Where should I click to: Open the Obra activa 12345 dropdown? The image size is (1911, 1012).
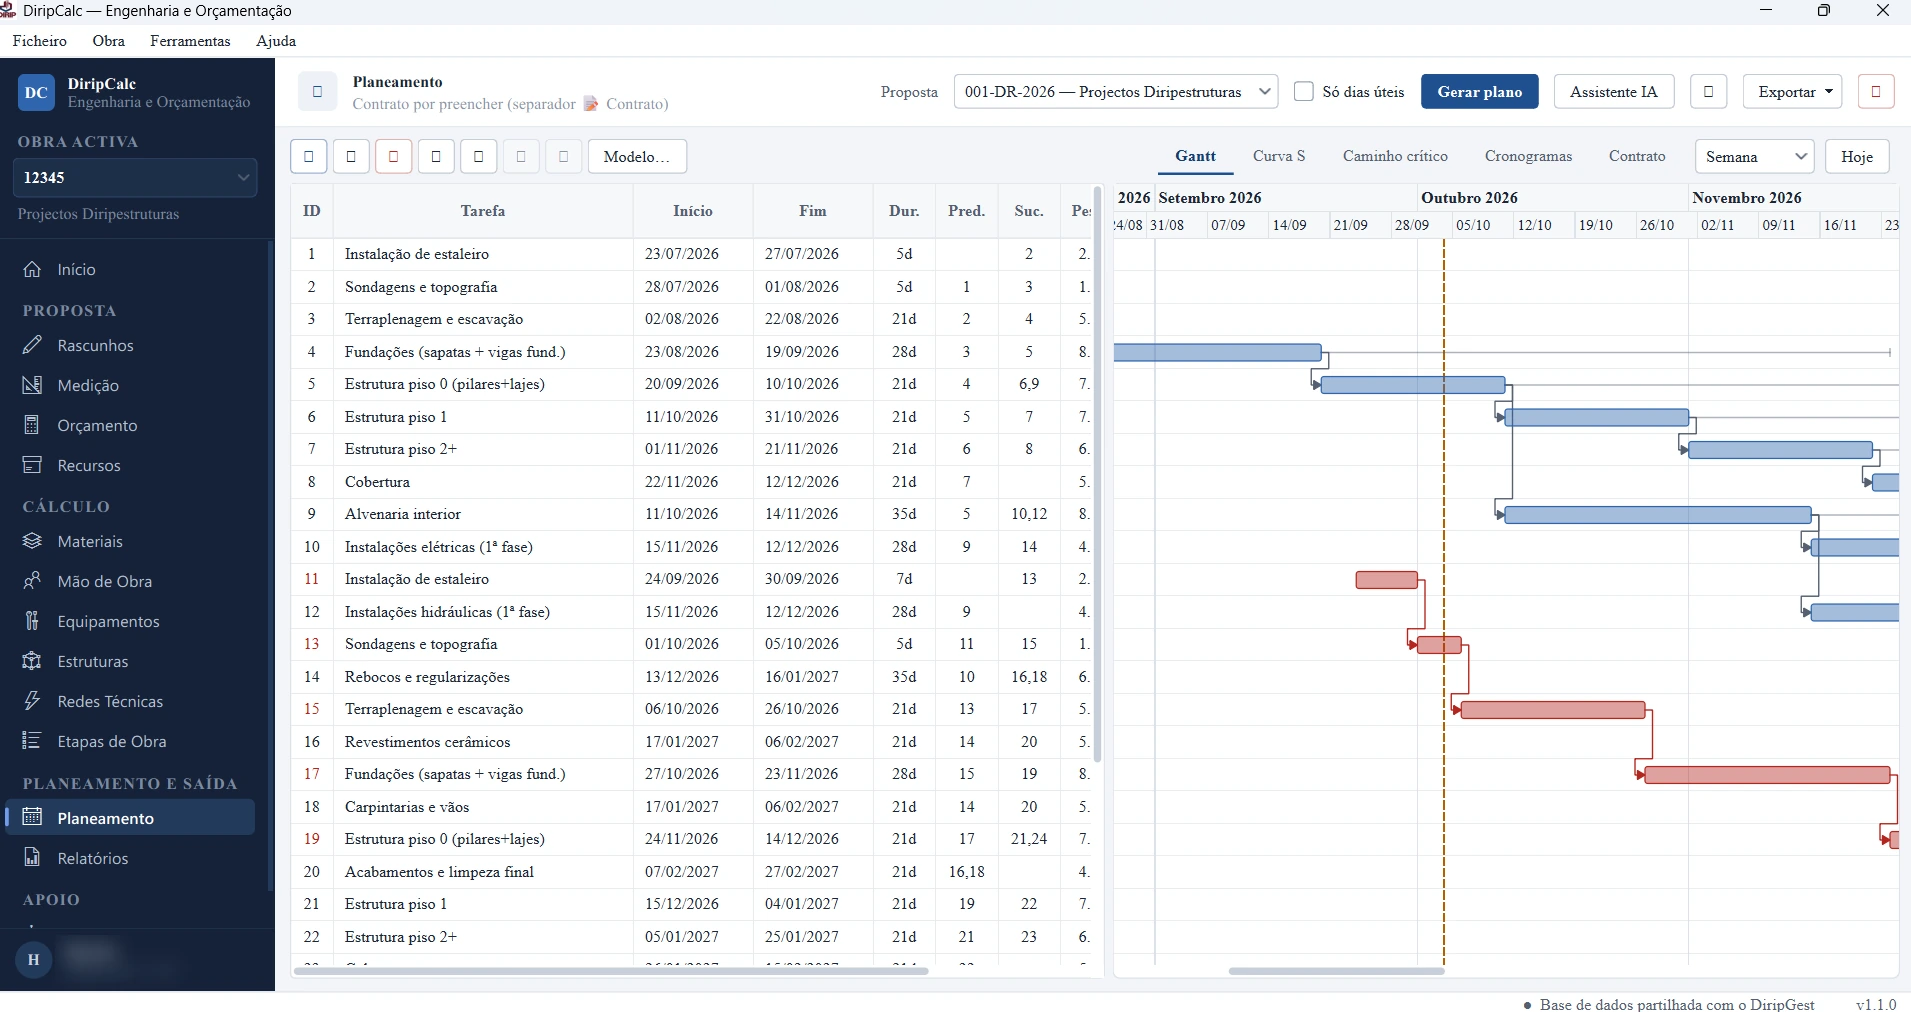[x=135, y=177]
